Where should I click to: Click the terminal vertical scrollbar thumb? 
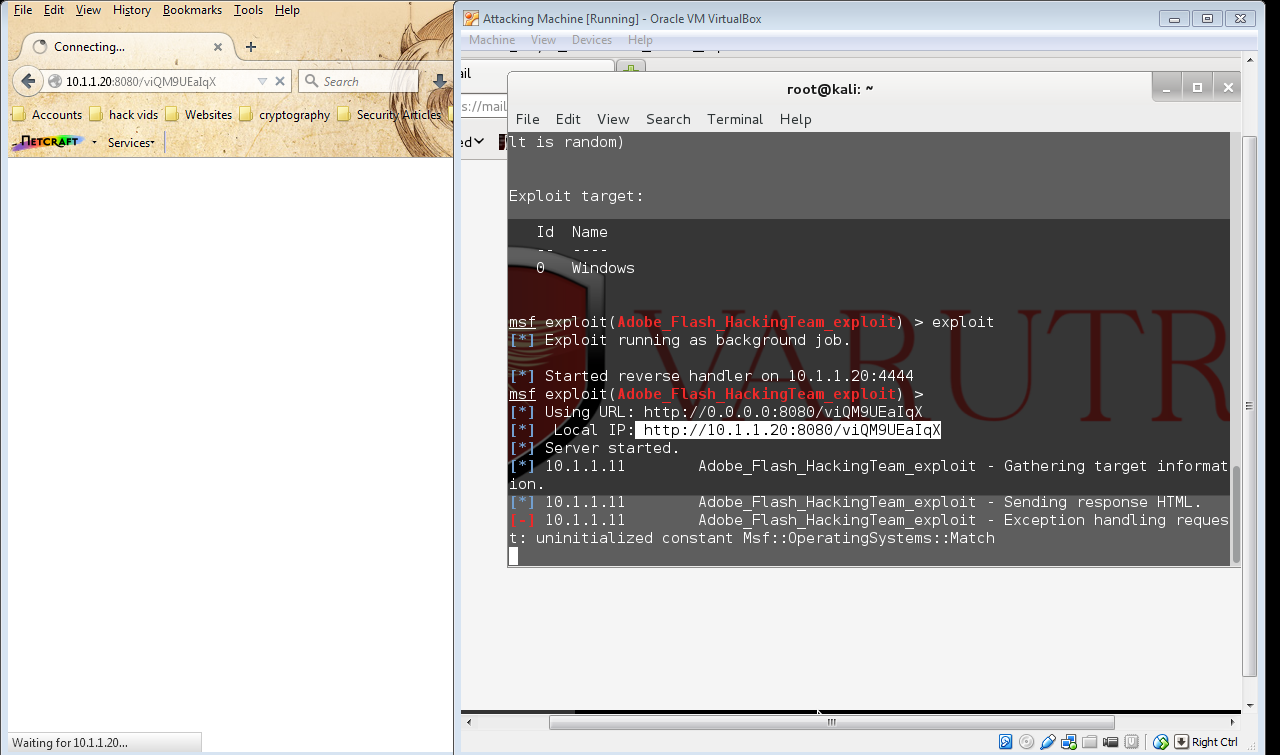(x=1236, y=514)
